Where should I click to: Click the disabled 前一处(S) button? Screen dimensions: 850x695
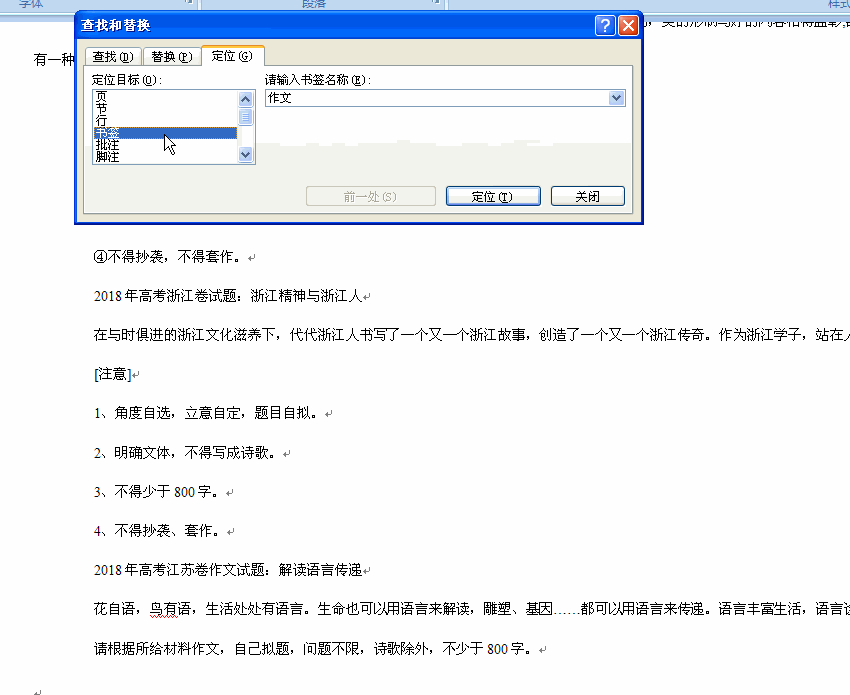coord(371,196)
